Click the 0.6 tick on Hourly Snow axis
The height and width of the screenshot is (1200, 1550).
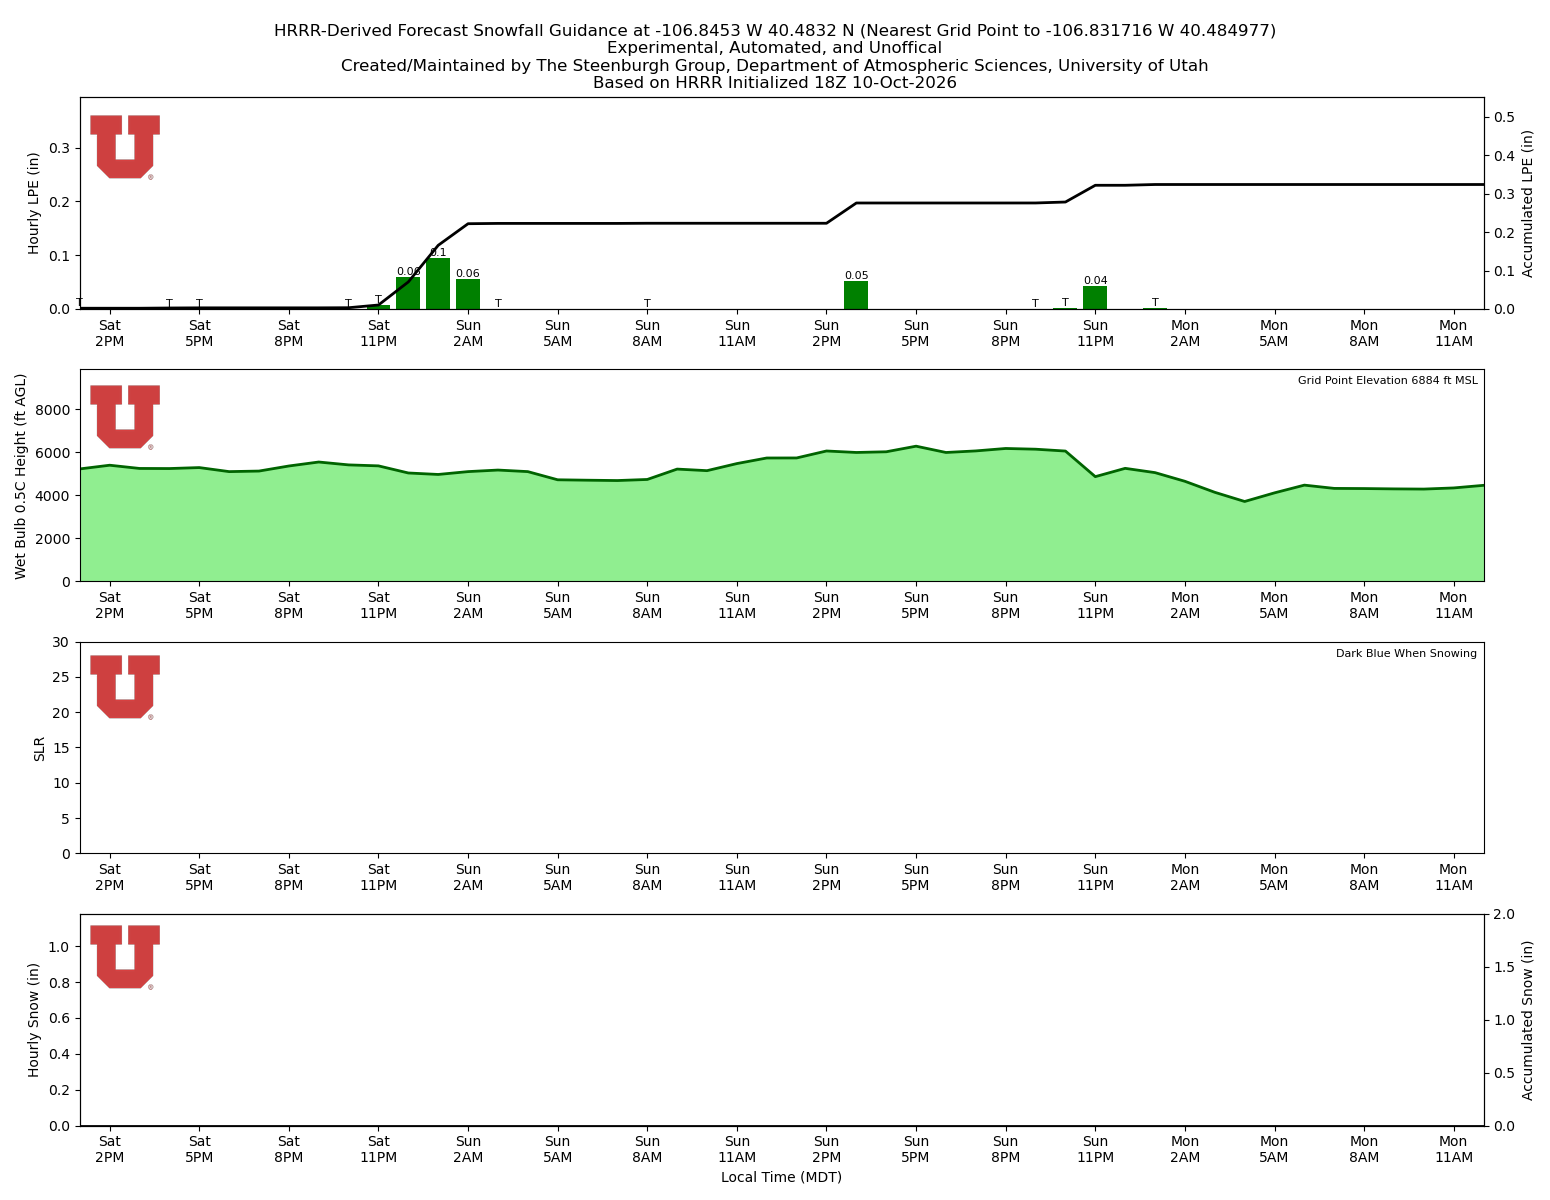(61, 1019)
